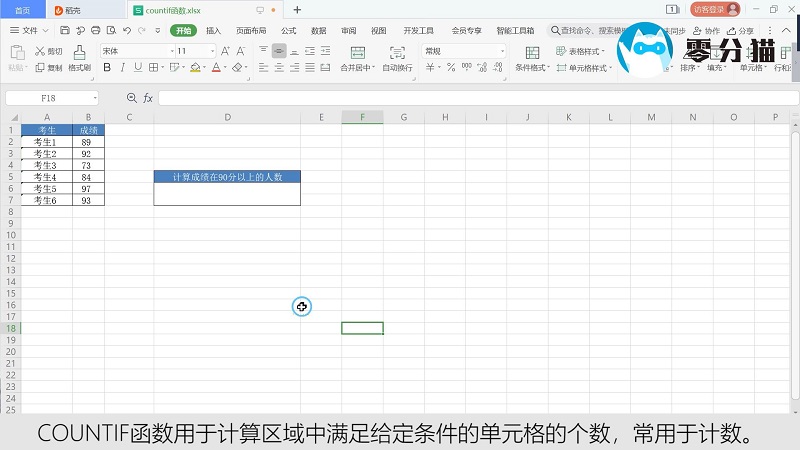Click the percent style icon
The image size is (800, 450).
click(x=451, y=68)
